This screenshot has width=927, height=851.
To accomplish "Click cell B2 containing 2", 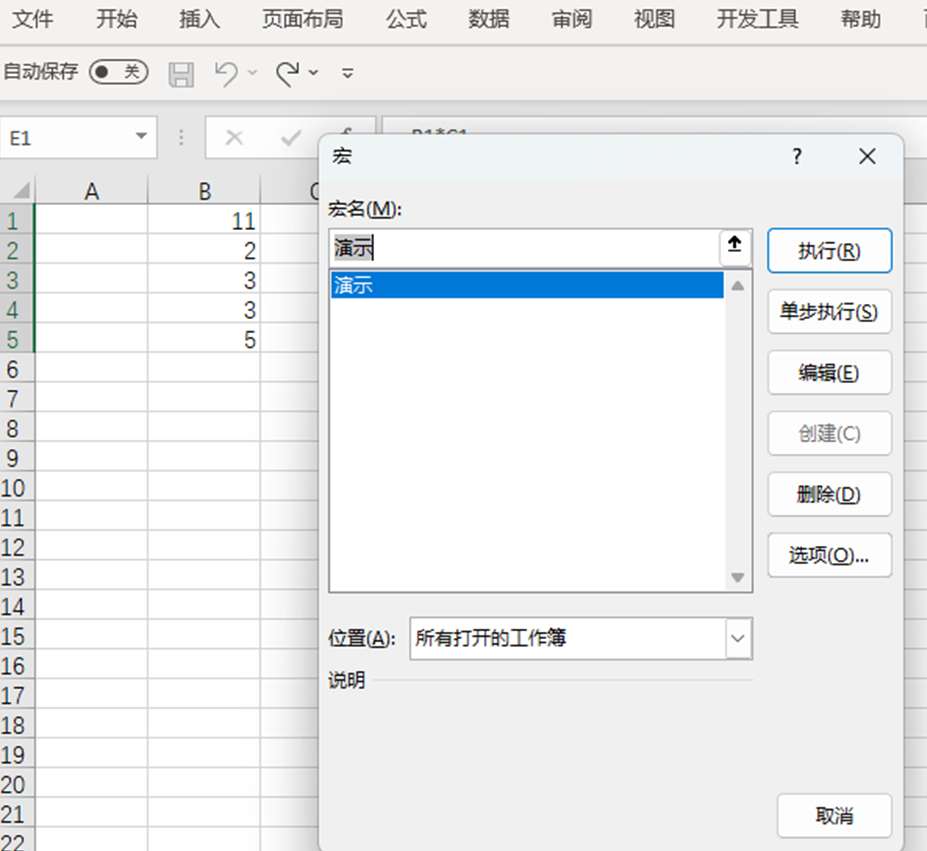I will click(x=204, y=250).
